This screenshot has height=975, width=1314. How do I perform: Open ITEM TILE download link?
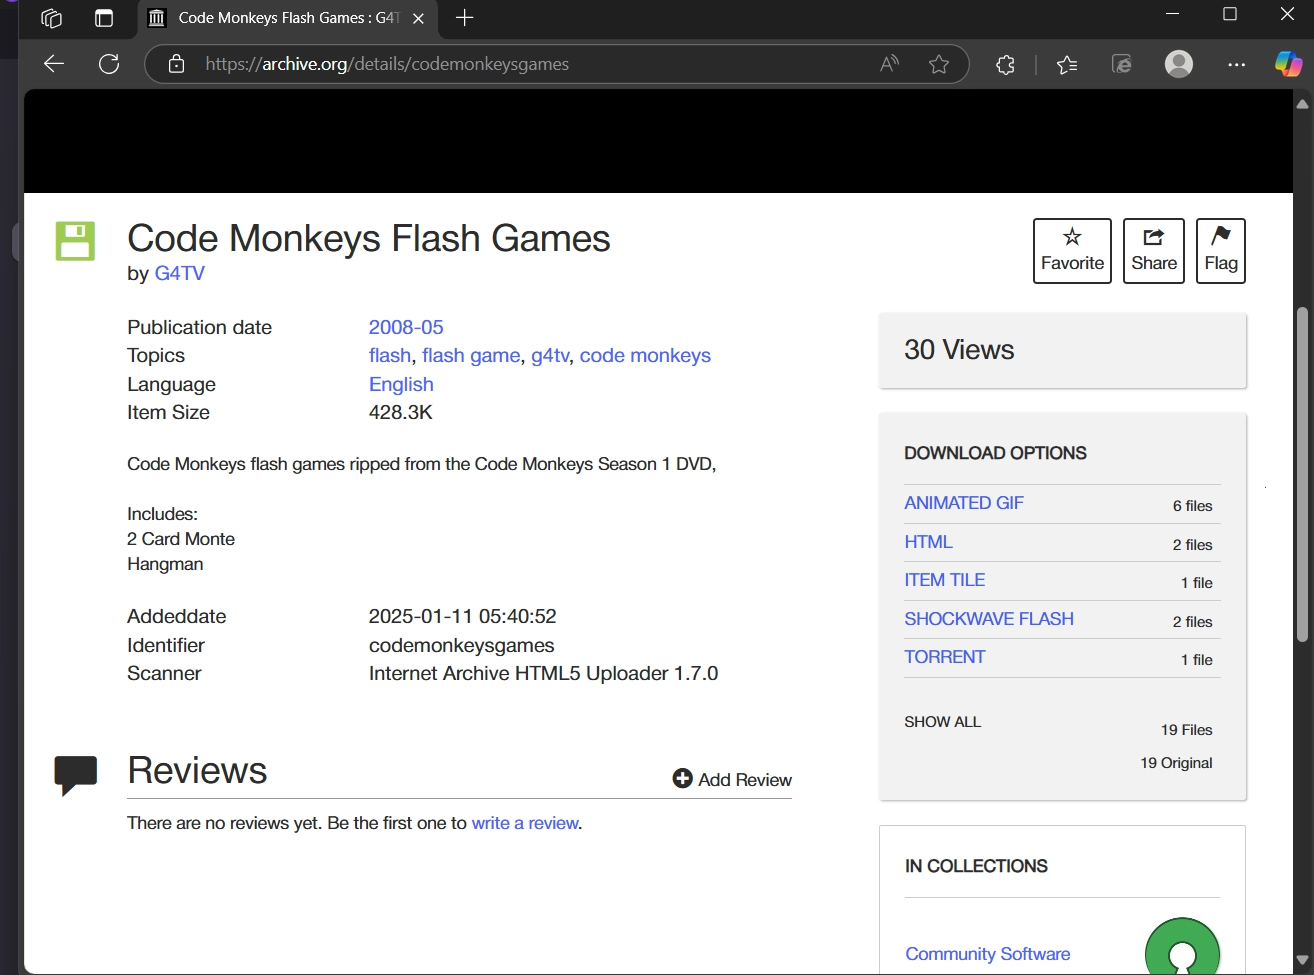(945, 580)
